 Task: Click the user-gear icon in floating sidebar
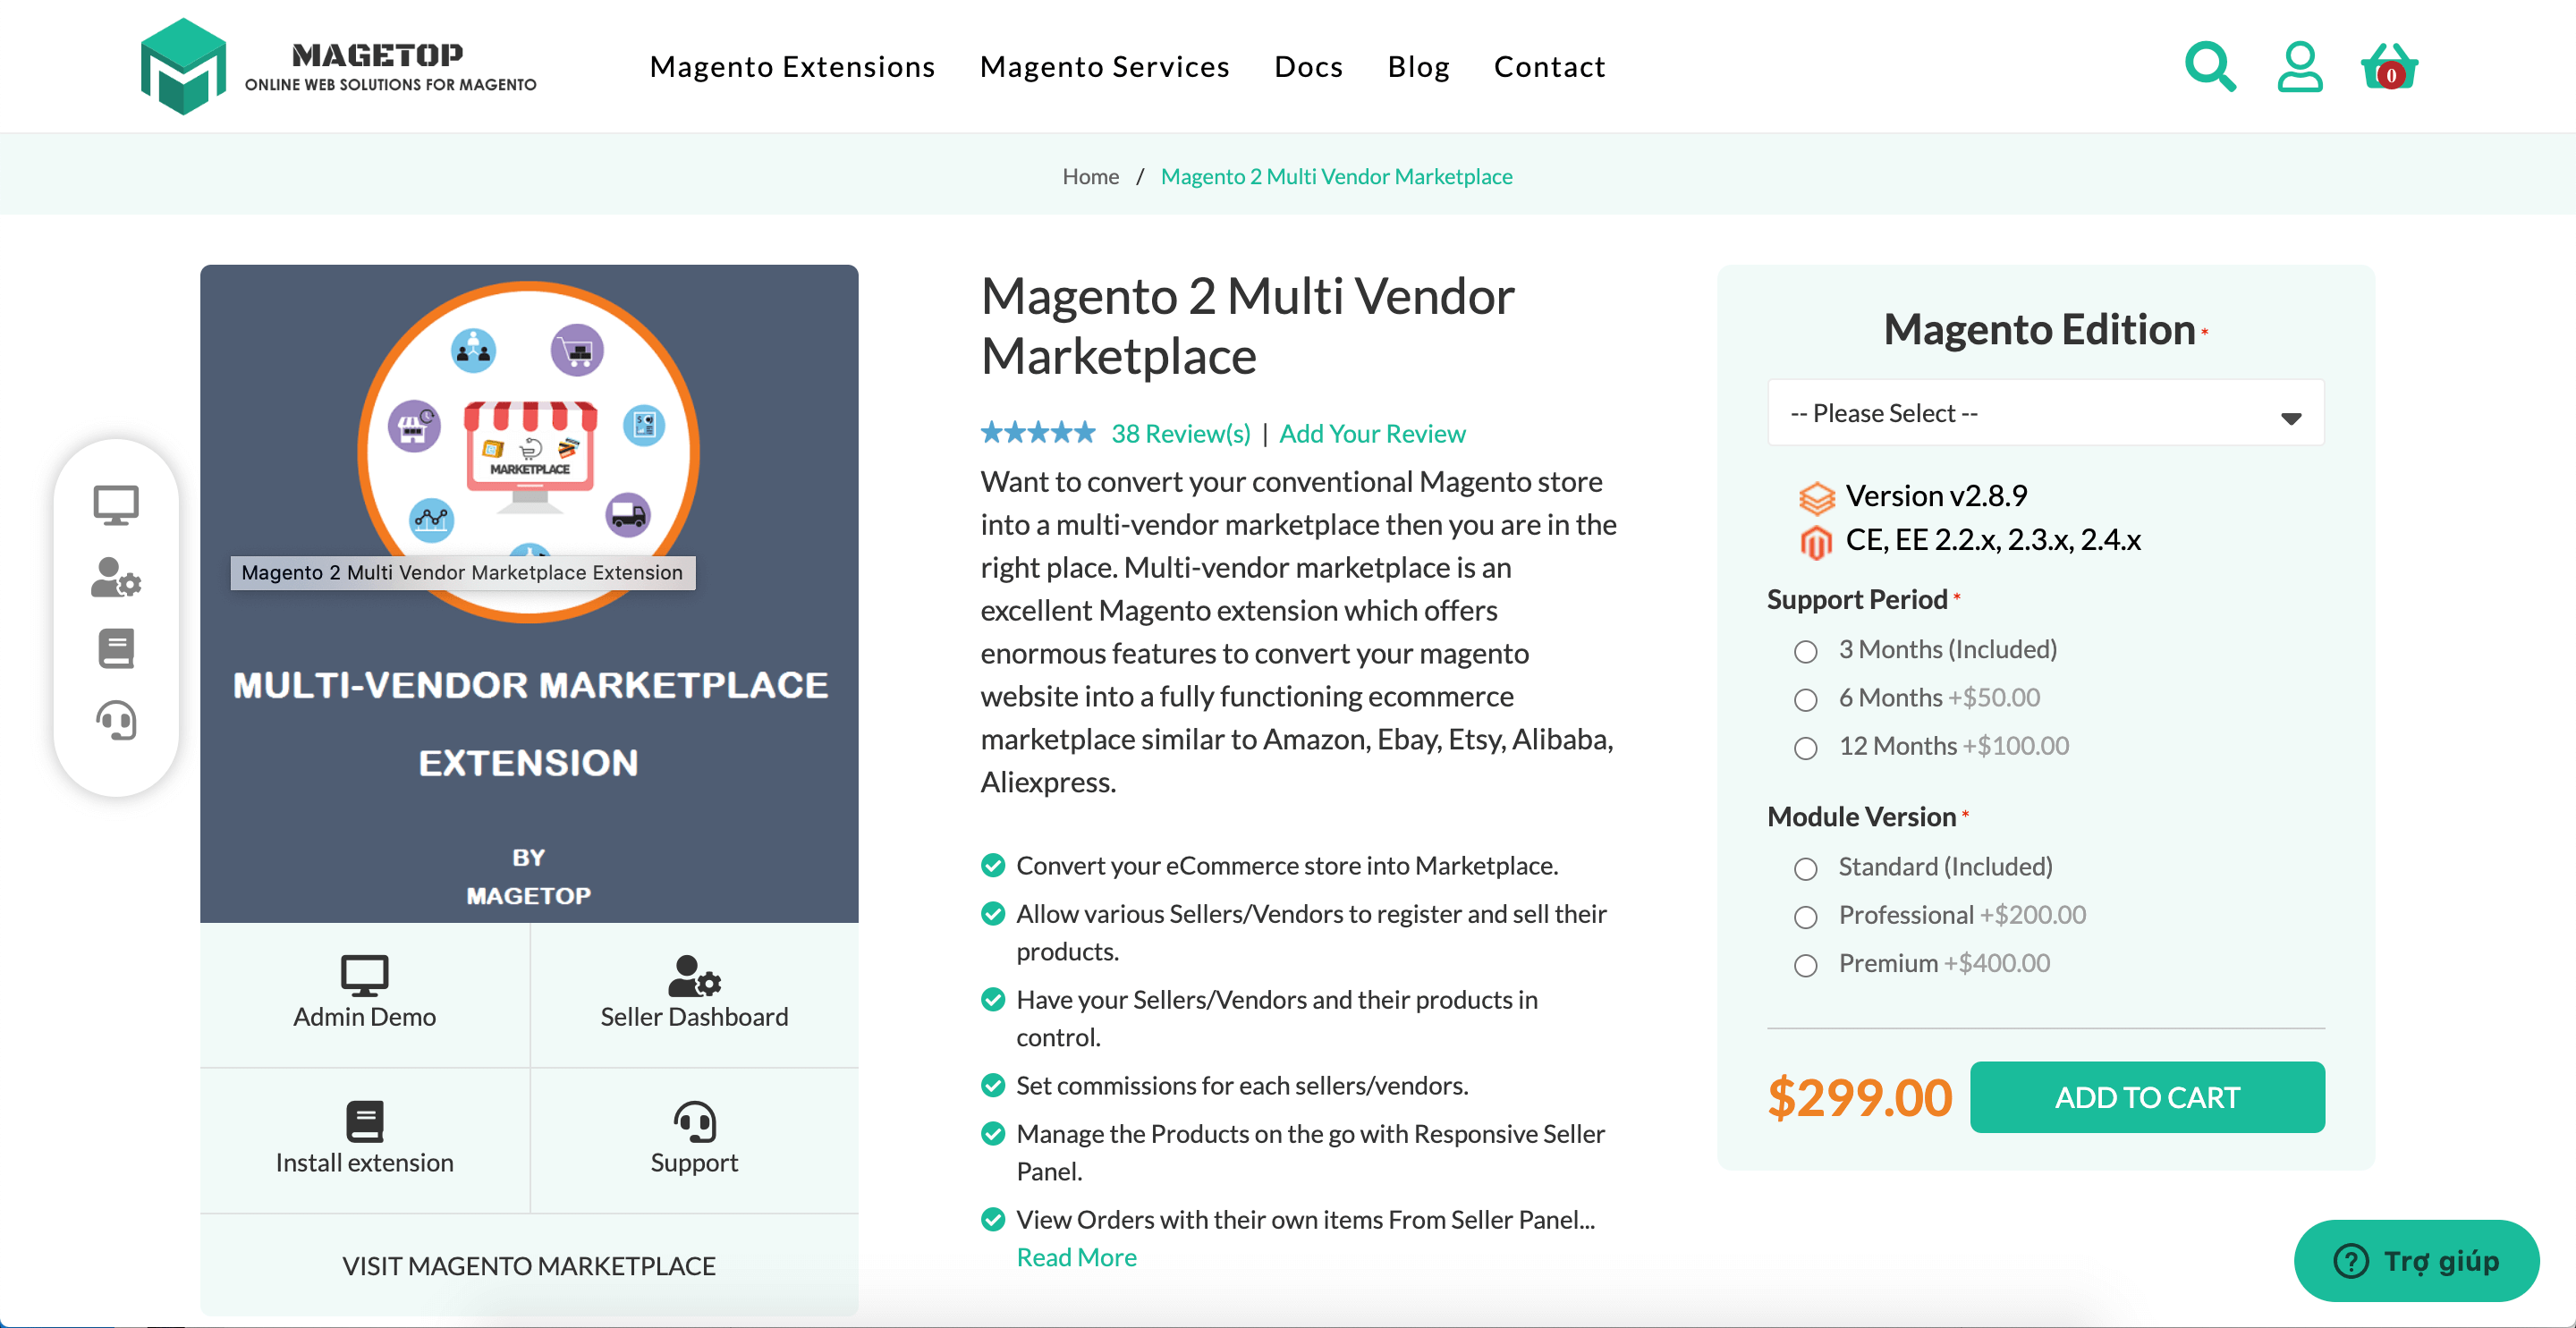tap(116, 577)
